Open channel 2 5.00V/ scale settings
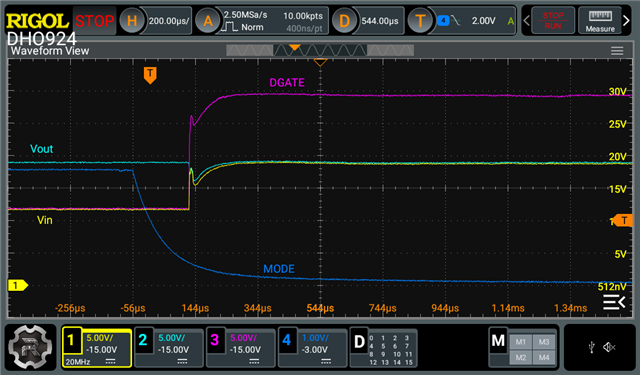The height and width of the screenshot is (375, 640). [178, 344]
